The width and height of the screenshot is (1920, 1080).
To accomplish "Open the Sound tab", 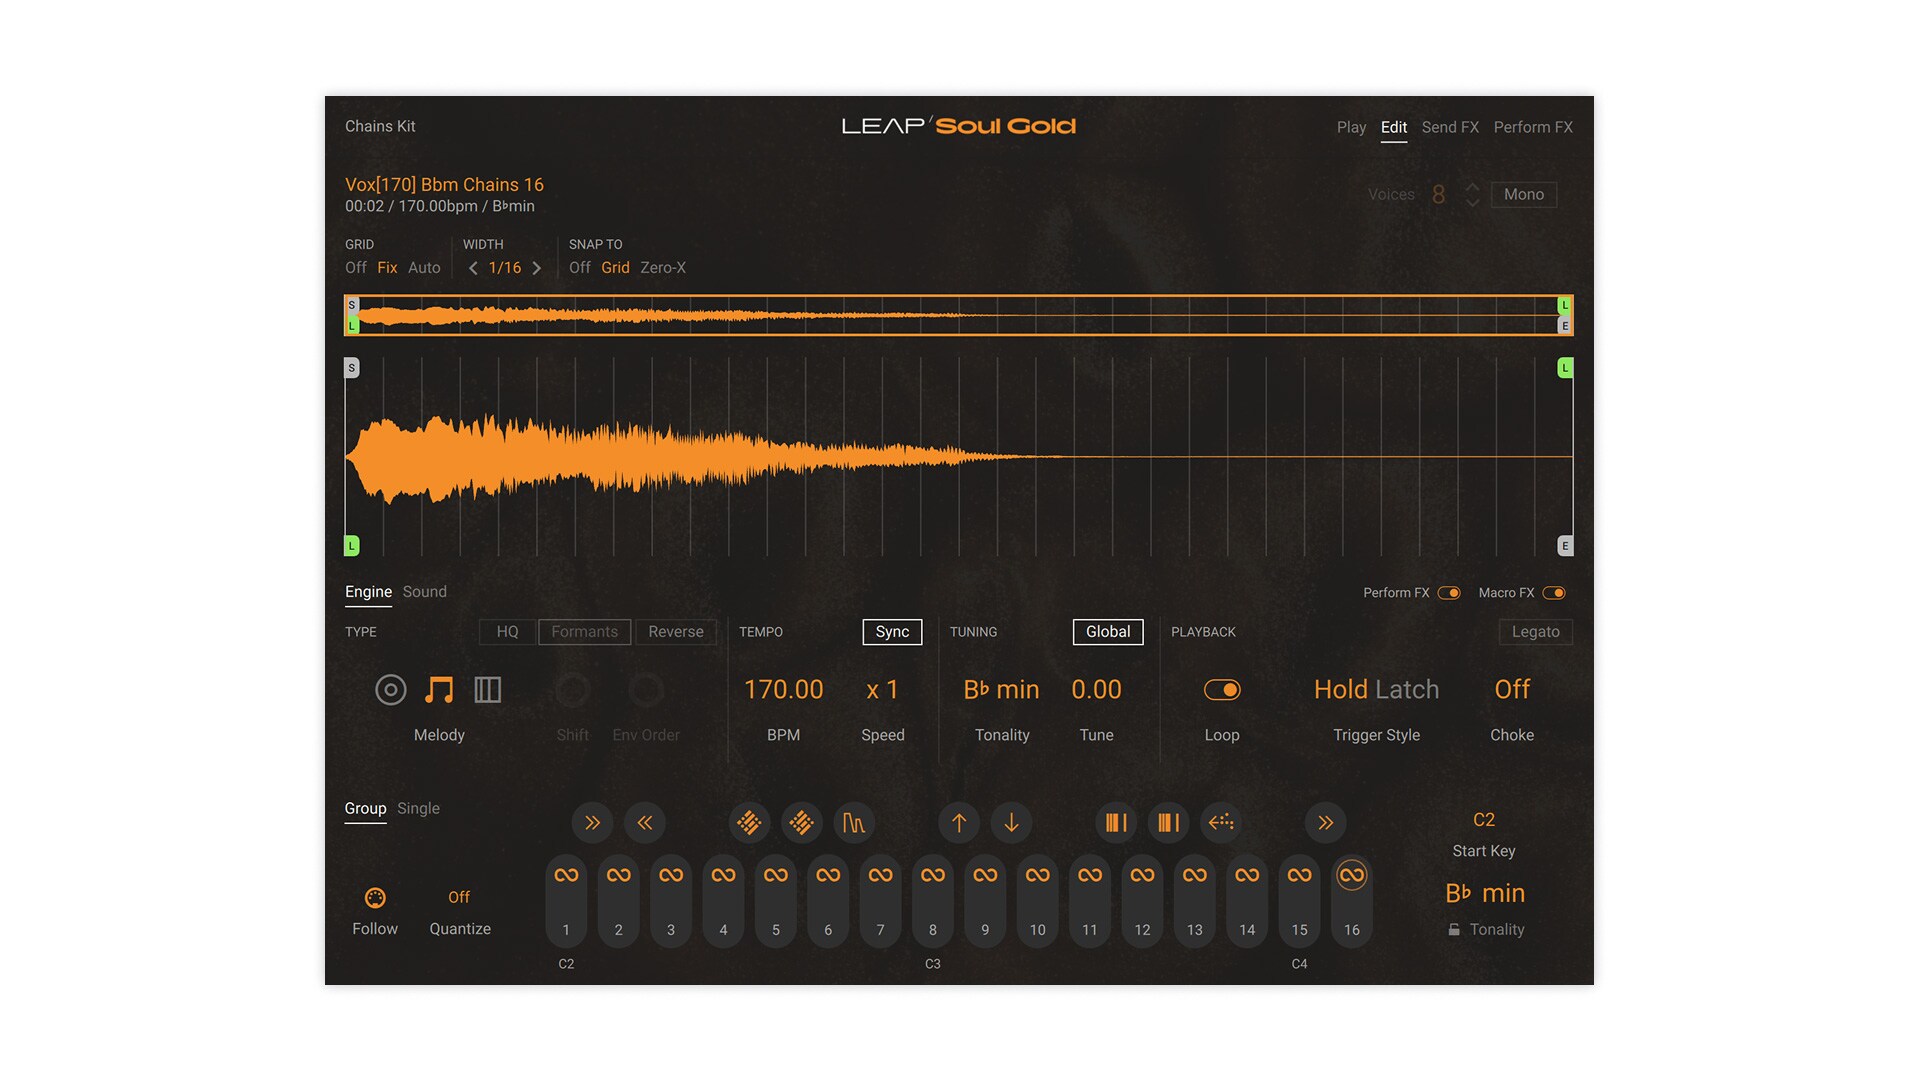I will click(424, 592).
